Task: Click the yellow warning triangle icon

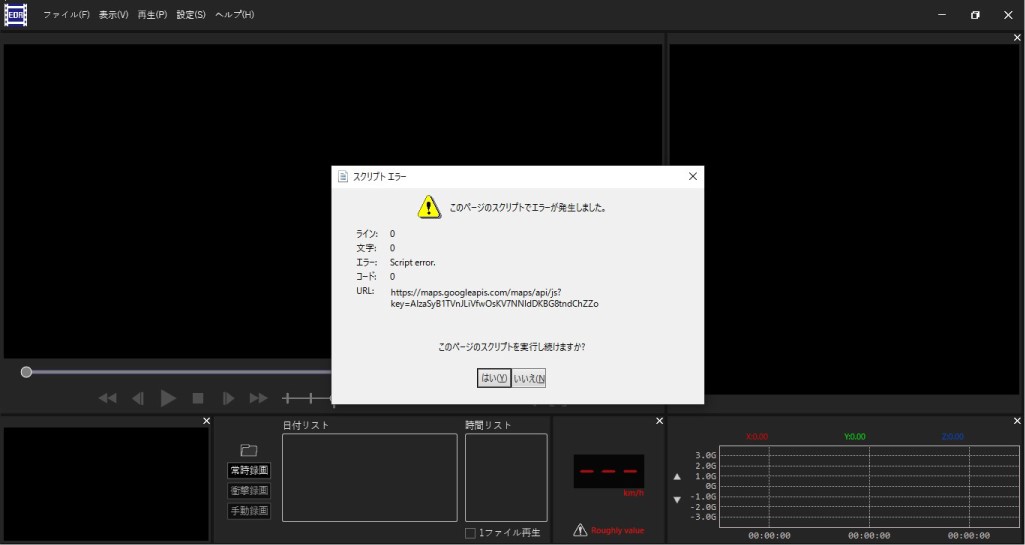Action: click(x=429, y=206)
